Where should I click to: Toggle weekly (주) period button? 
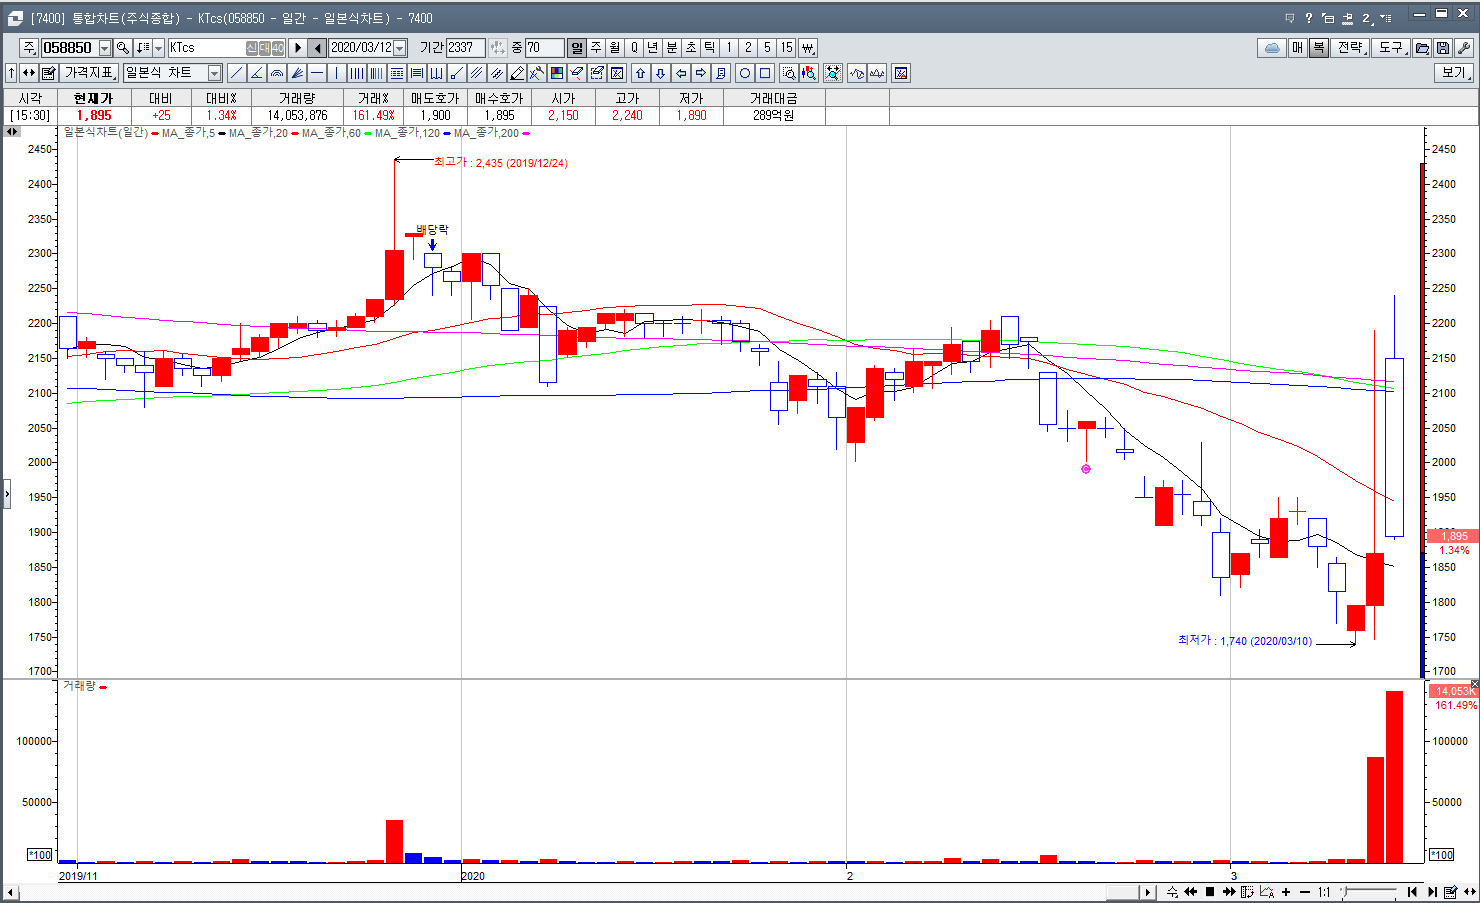click(596, 47)
